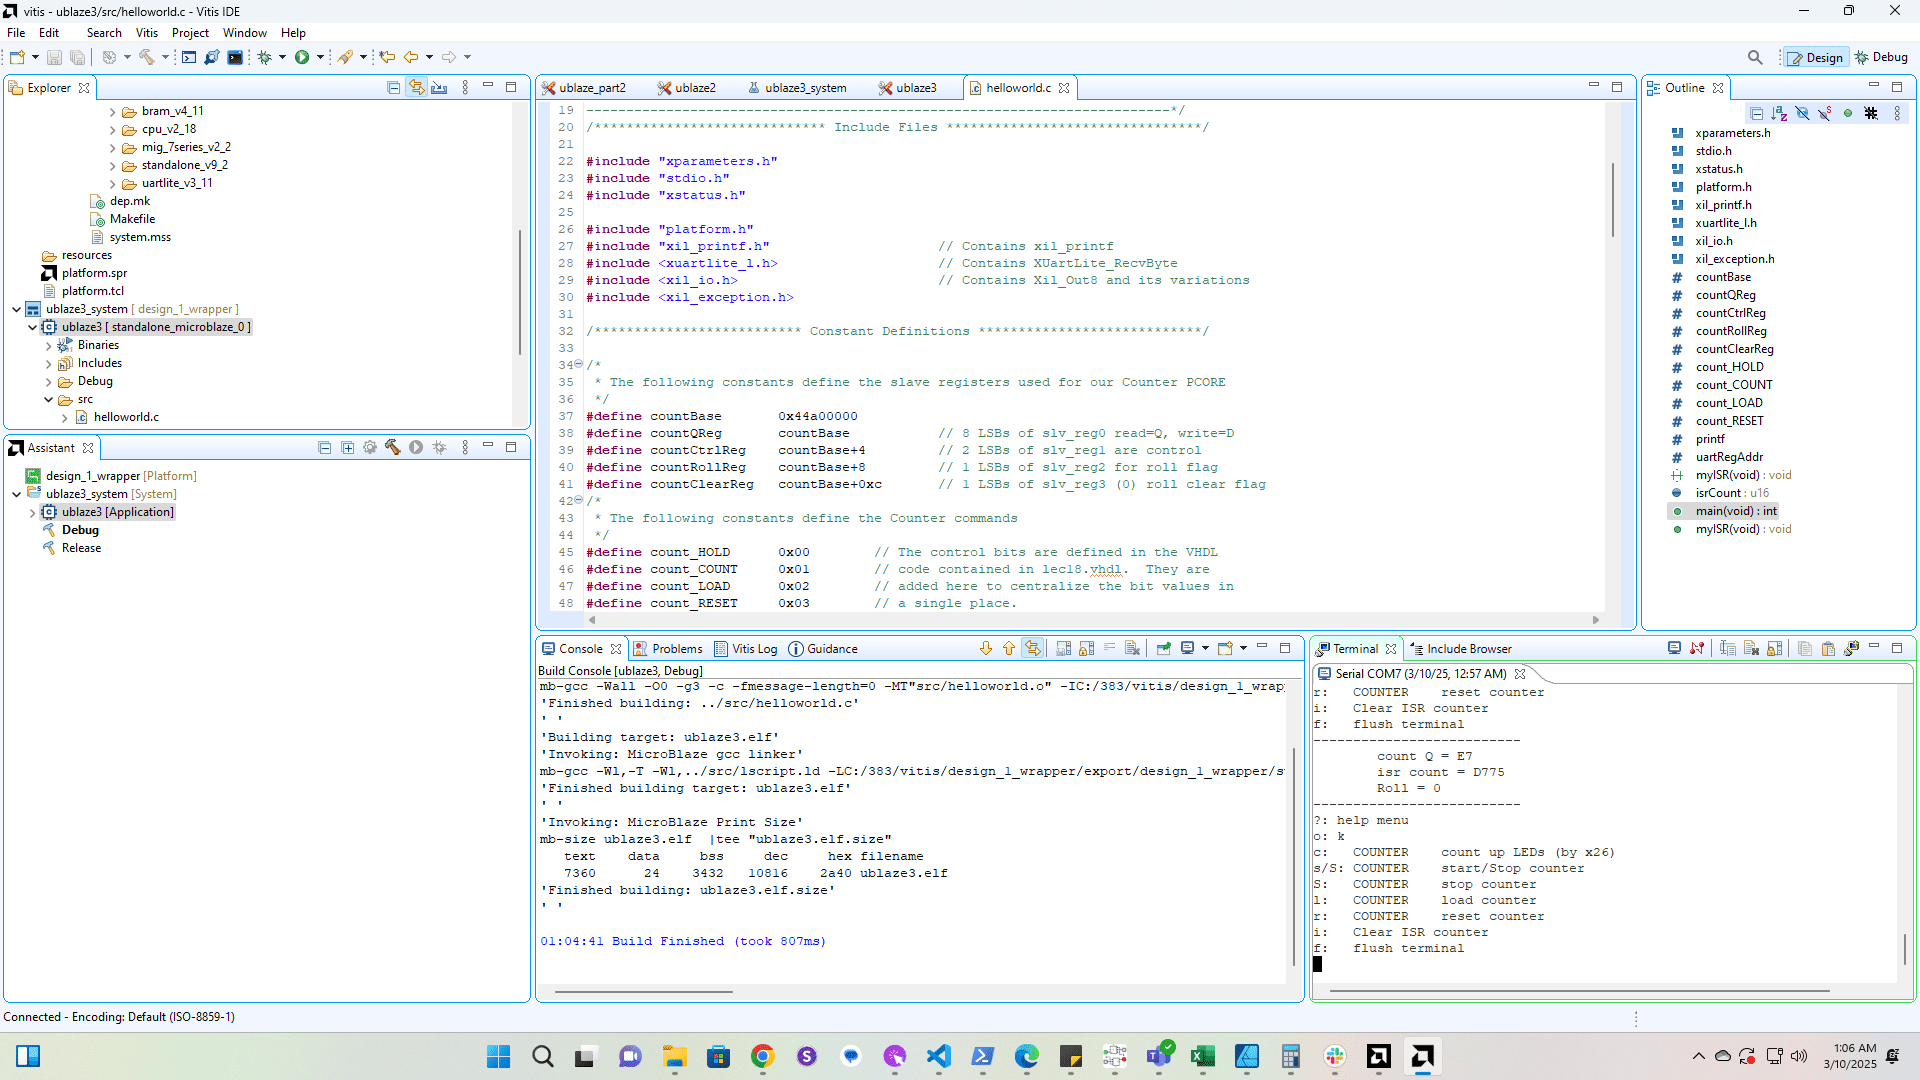The width and height of the screenshot is (1920, 1080).
Task: Click the Debug bug toolbar icon
Action: pos(265,57)
